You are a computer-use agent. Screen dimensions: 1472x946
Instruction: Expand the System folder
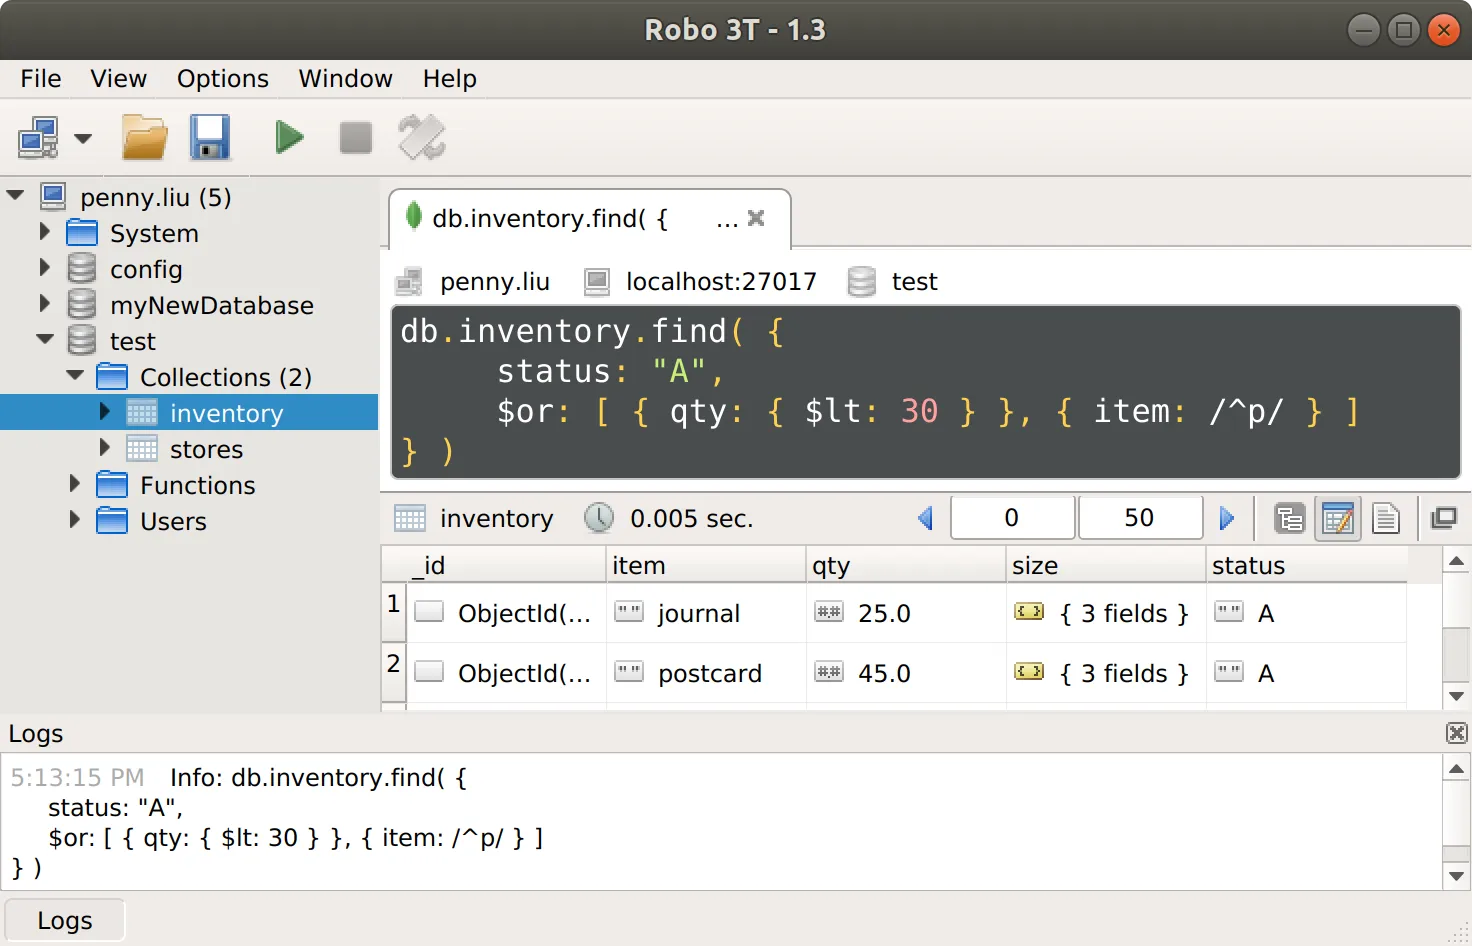point(44,232)
